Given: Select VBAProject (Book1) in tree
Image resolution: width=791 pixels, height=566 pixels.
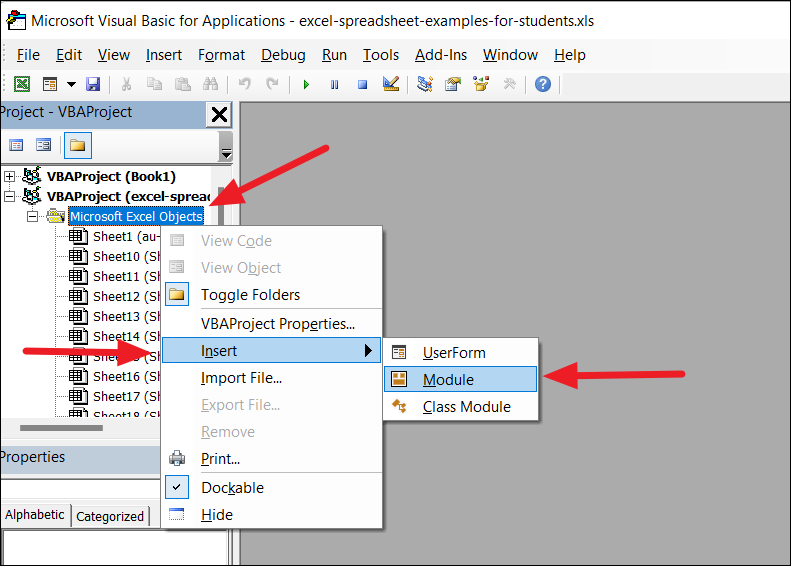Looking at the screenshot, I should (111, 177).
